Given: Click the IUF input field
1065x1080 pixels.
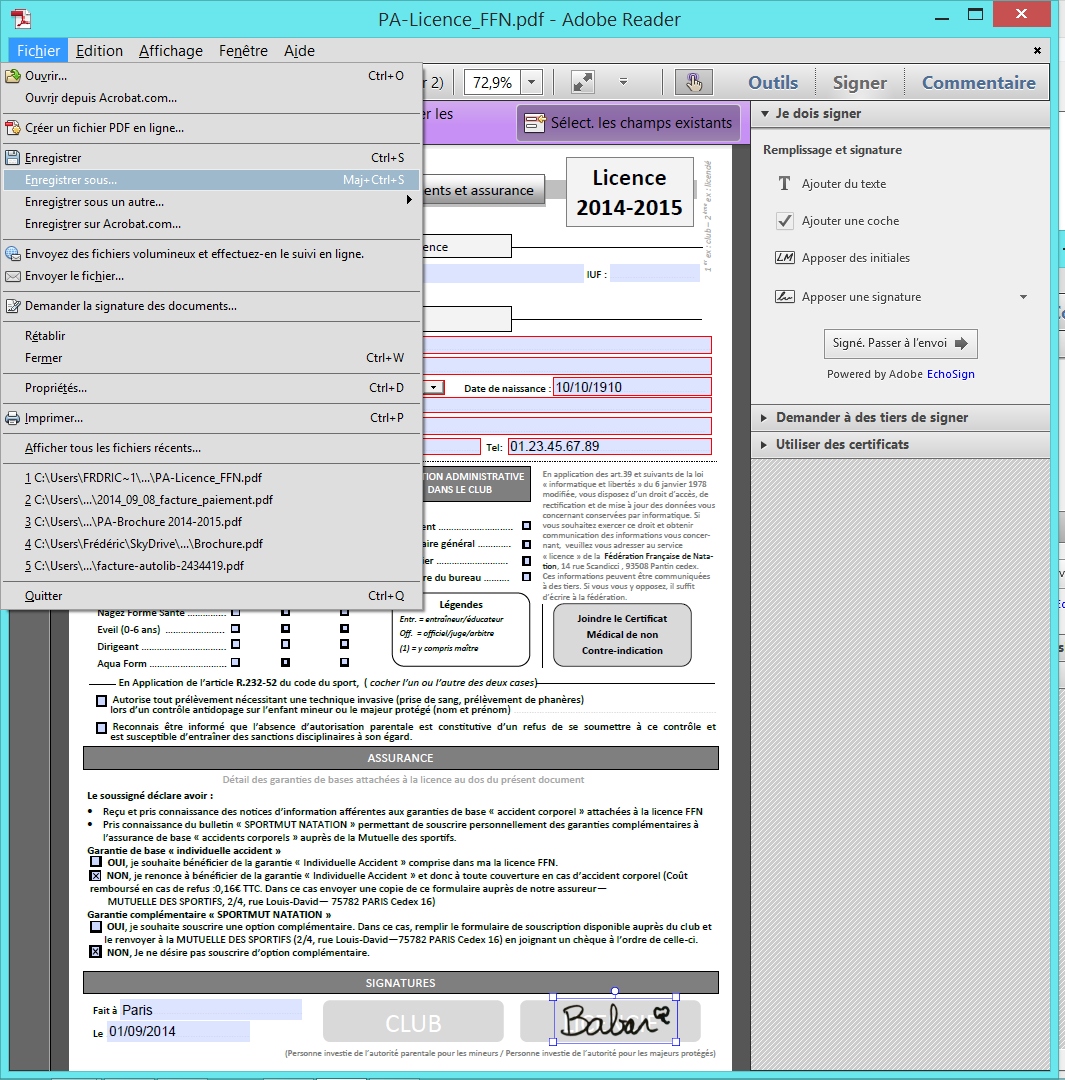Looking at the screenshot, I should coord(655,273).
